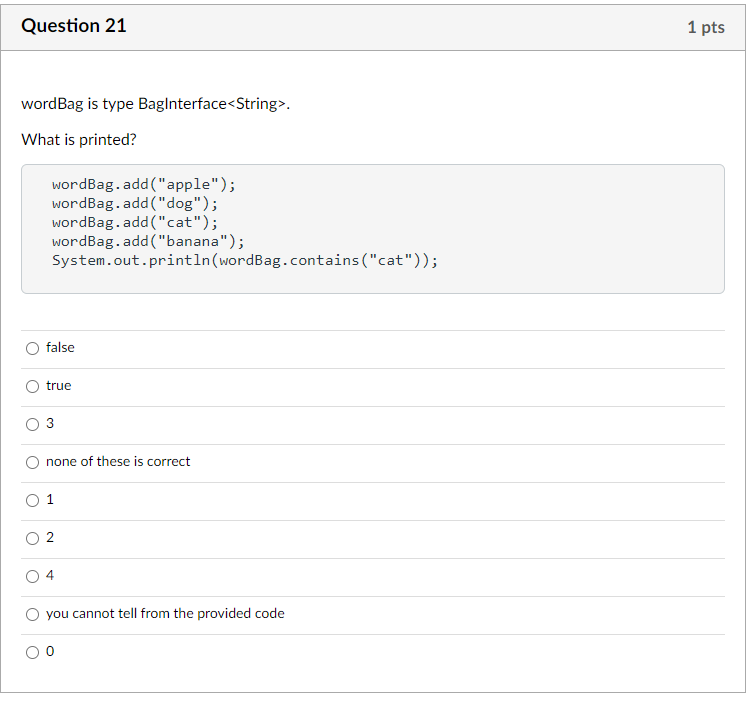Click the 'Question 21' heading
Screen dimensions: 748x702
click(74, 26)
